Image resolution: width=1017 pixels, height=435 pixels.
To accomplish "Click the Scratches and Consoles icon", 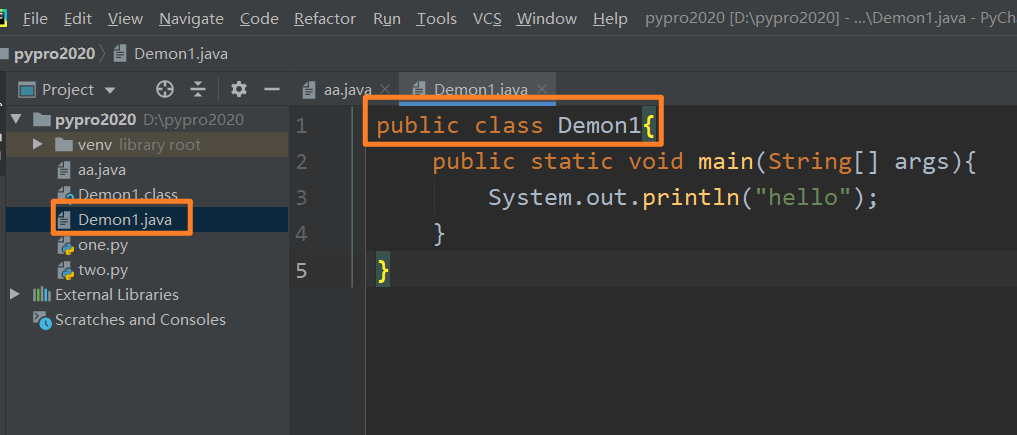I will [x=42, y=320].
